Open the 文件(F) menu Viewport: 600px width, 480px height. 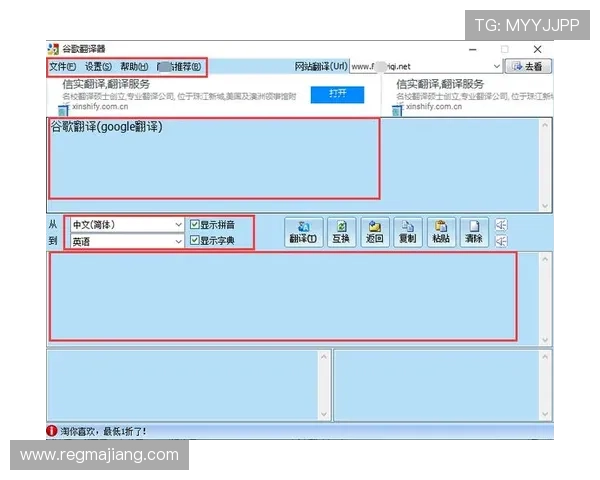point(63,67)
